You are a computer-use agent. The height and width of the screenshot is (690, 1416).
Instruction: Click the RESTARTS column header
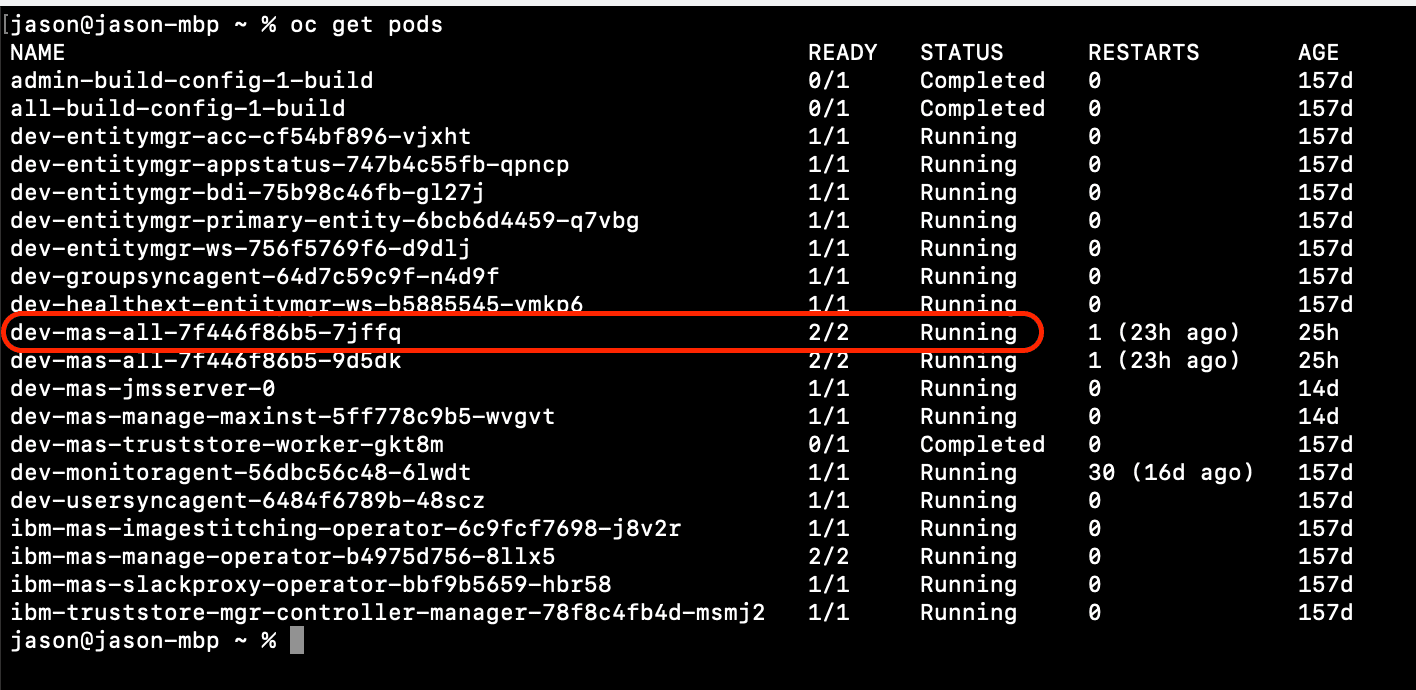tap(1143, 53)
